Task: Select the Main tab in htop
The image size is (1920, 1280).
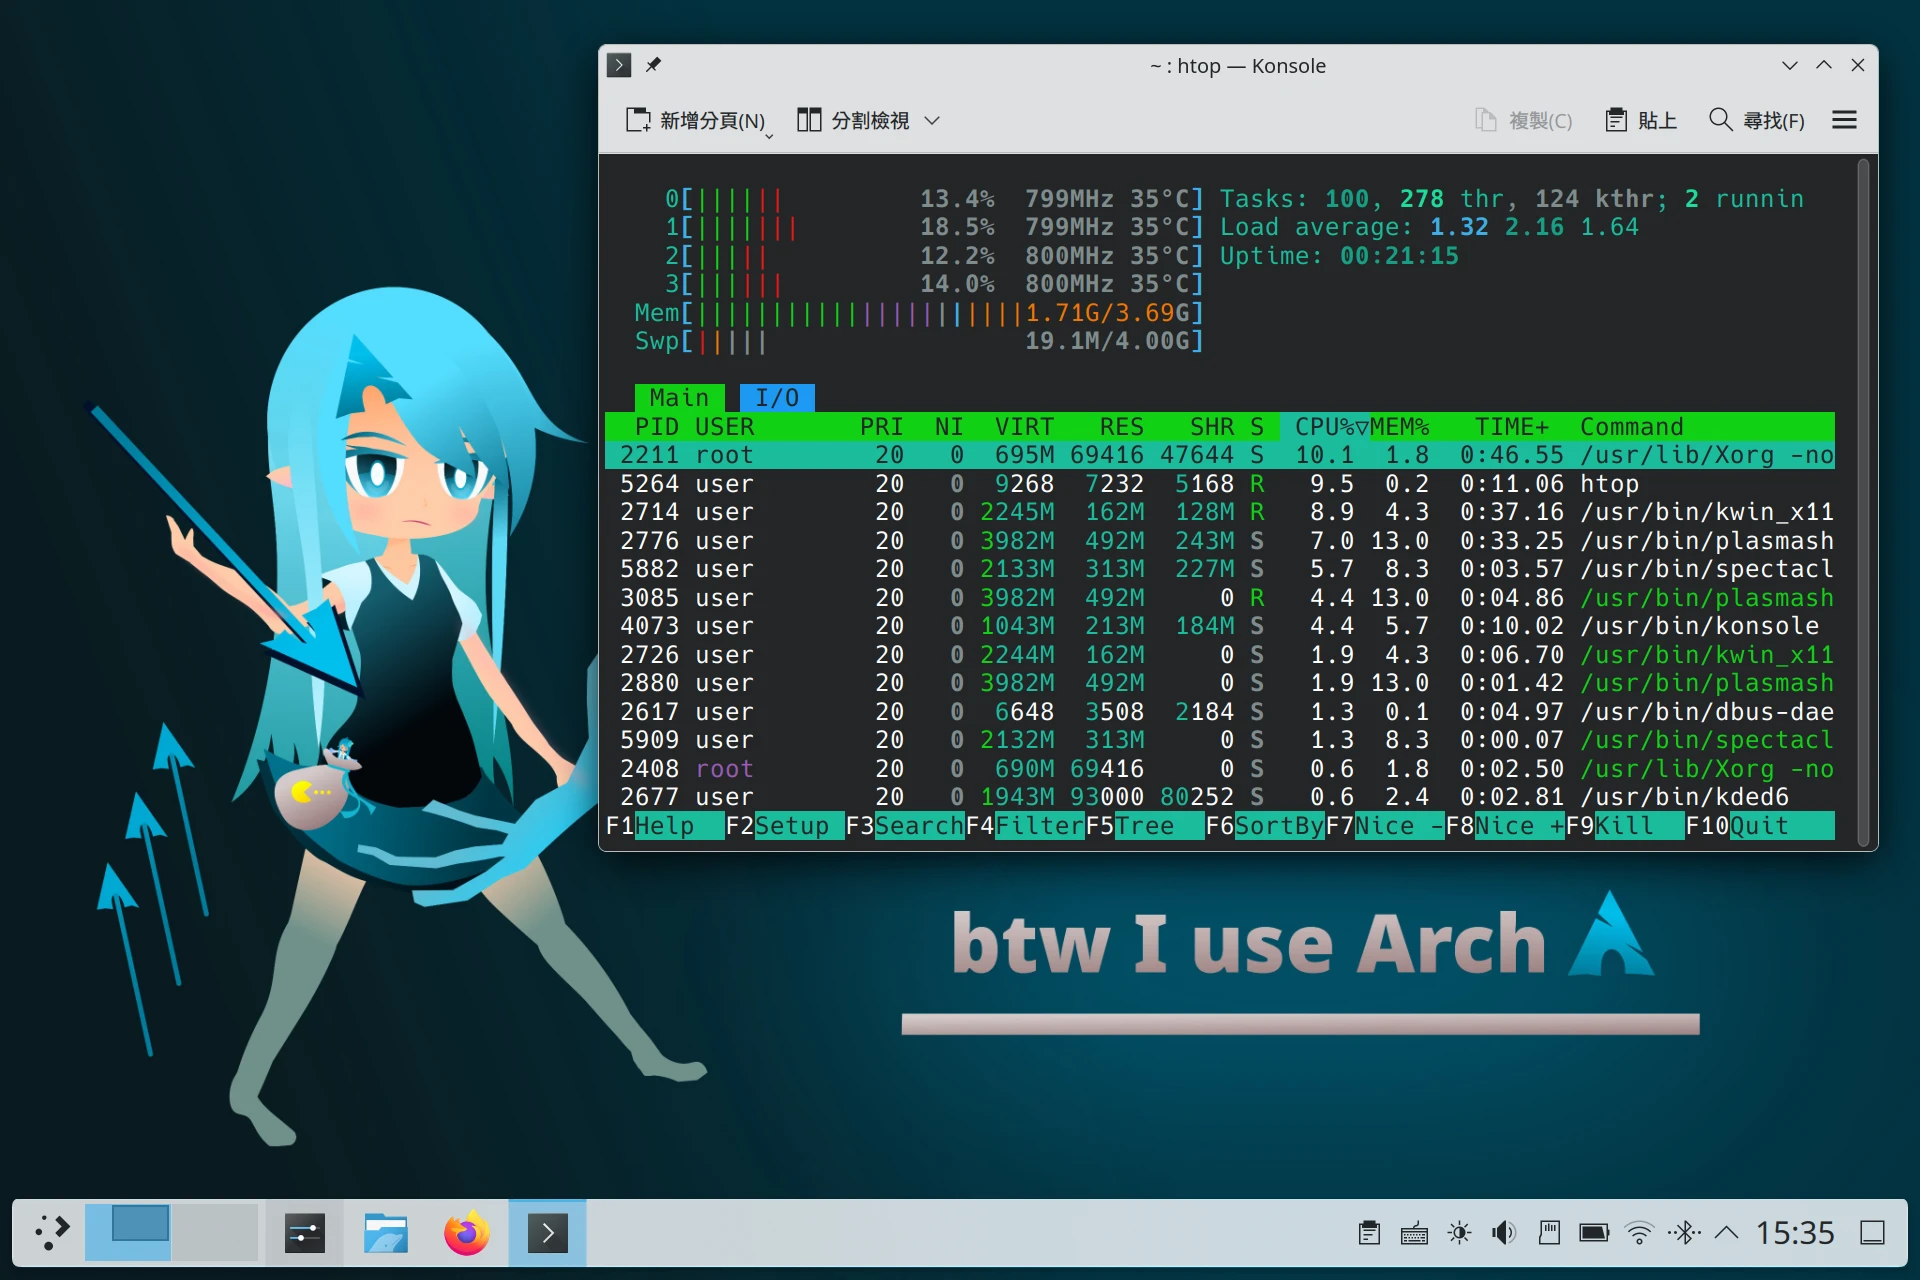Action: coord(678,398)
